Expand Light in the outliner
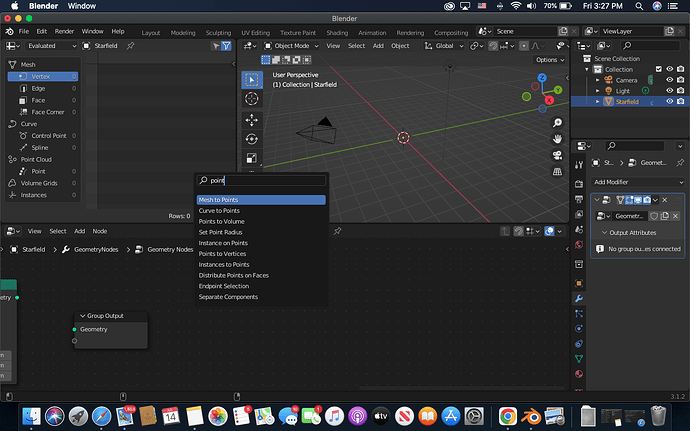 tap(598, 91)
